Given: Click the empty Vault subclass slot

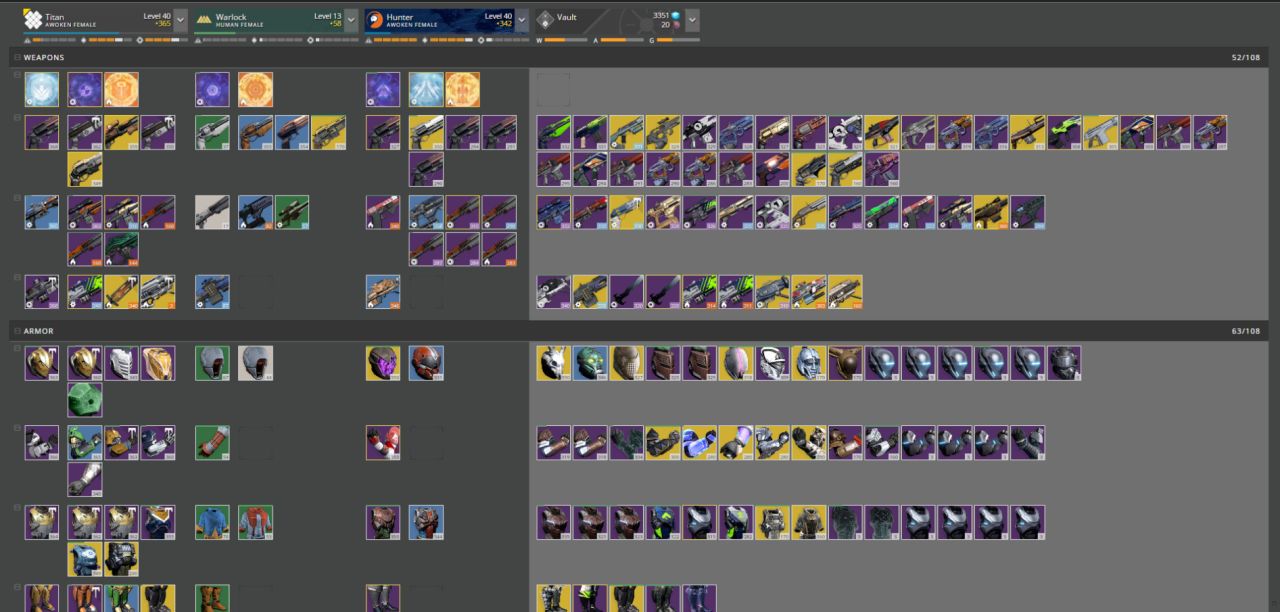Looking at the screenshot, I should 554,89.
